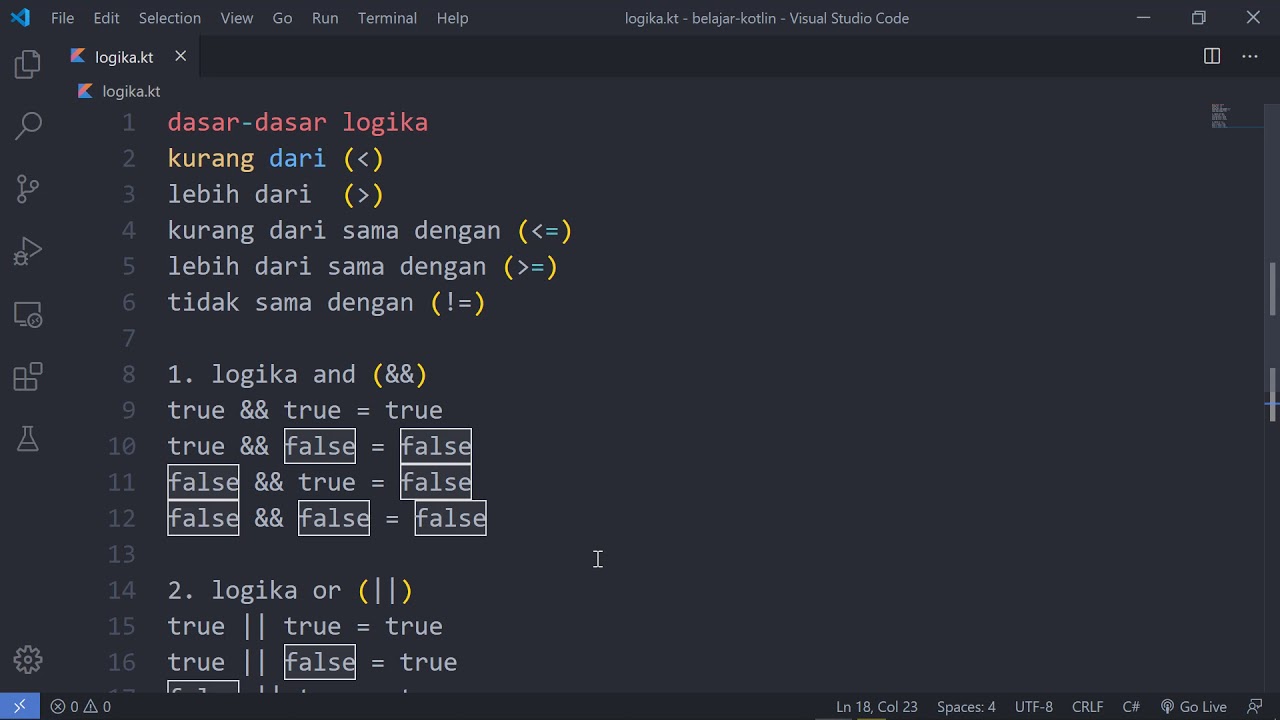Click the remote window status bar icon
Screen dimensions: 1280x720
pyautogui.click(x=20, y=706)
